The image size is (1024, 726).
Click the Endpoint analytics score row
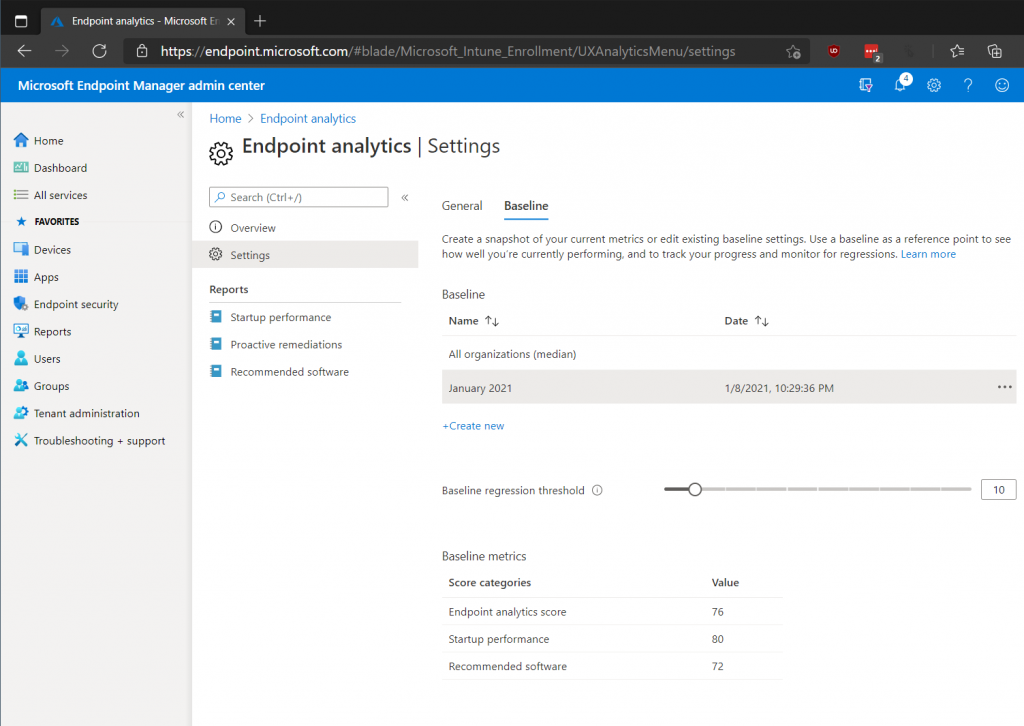pos(612,612)
